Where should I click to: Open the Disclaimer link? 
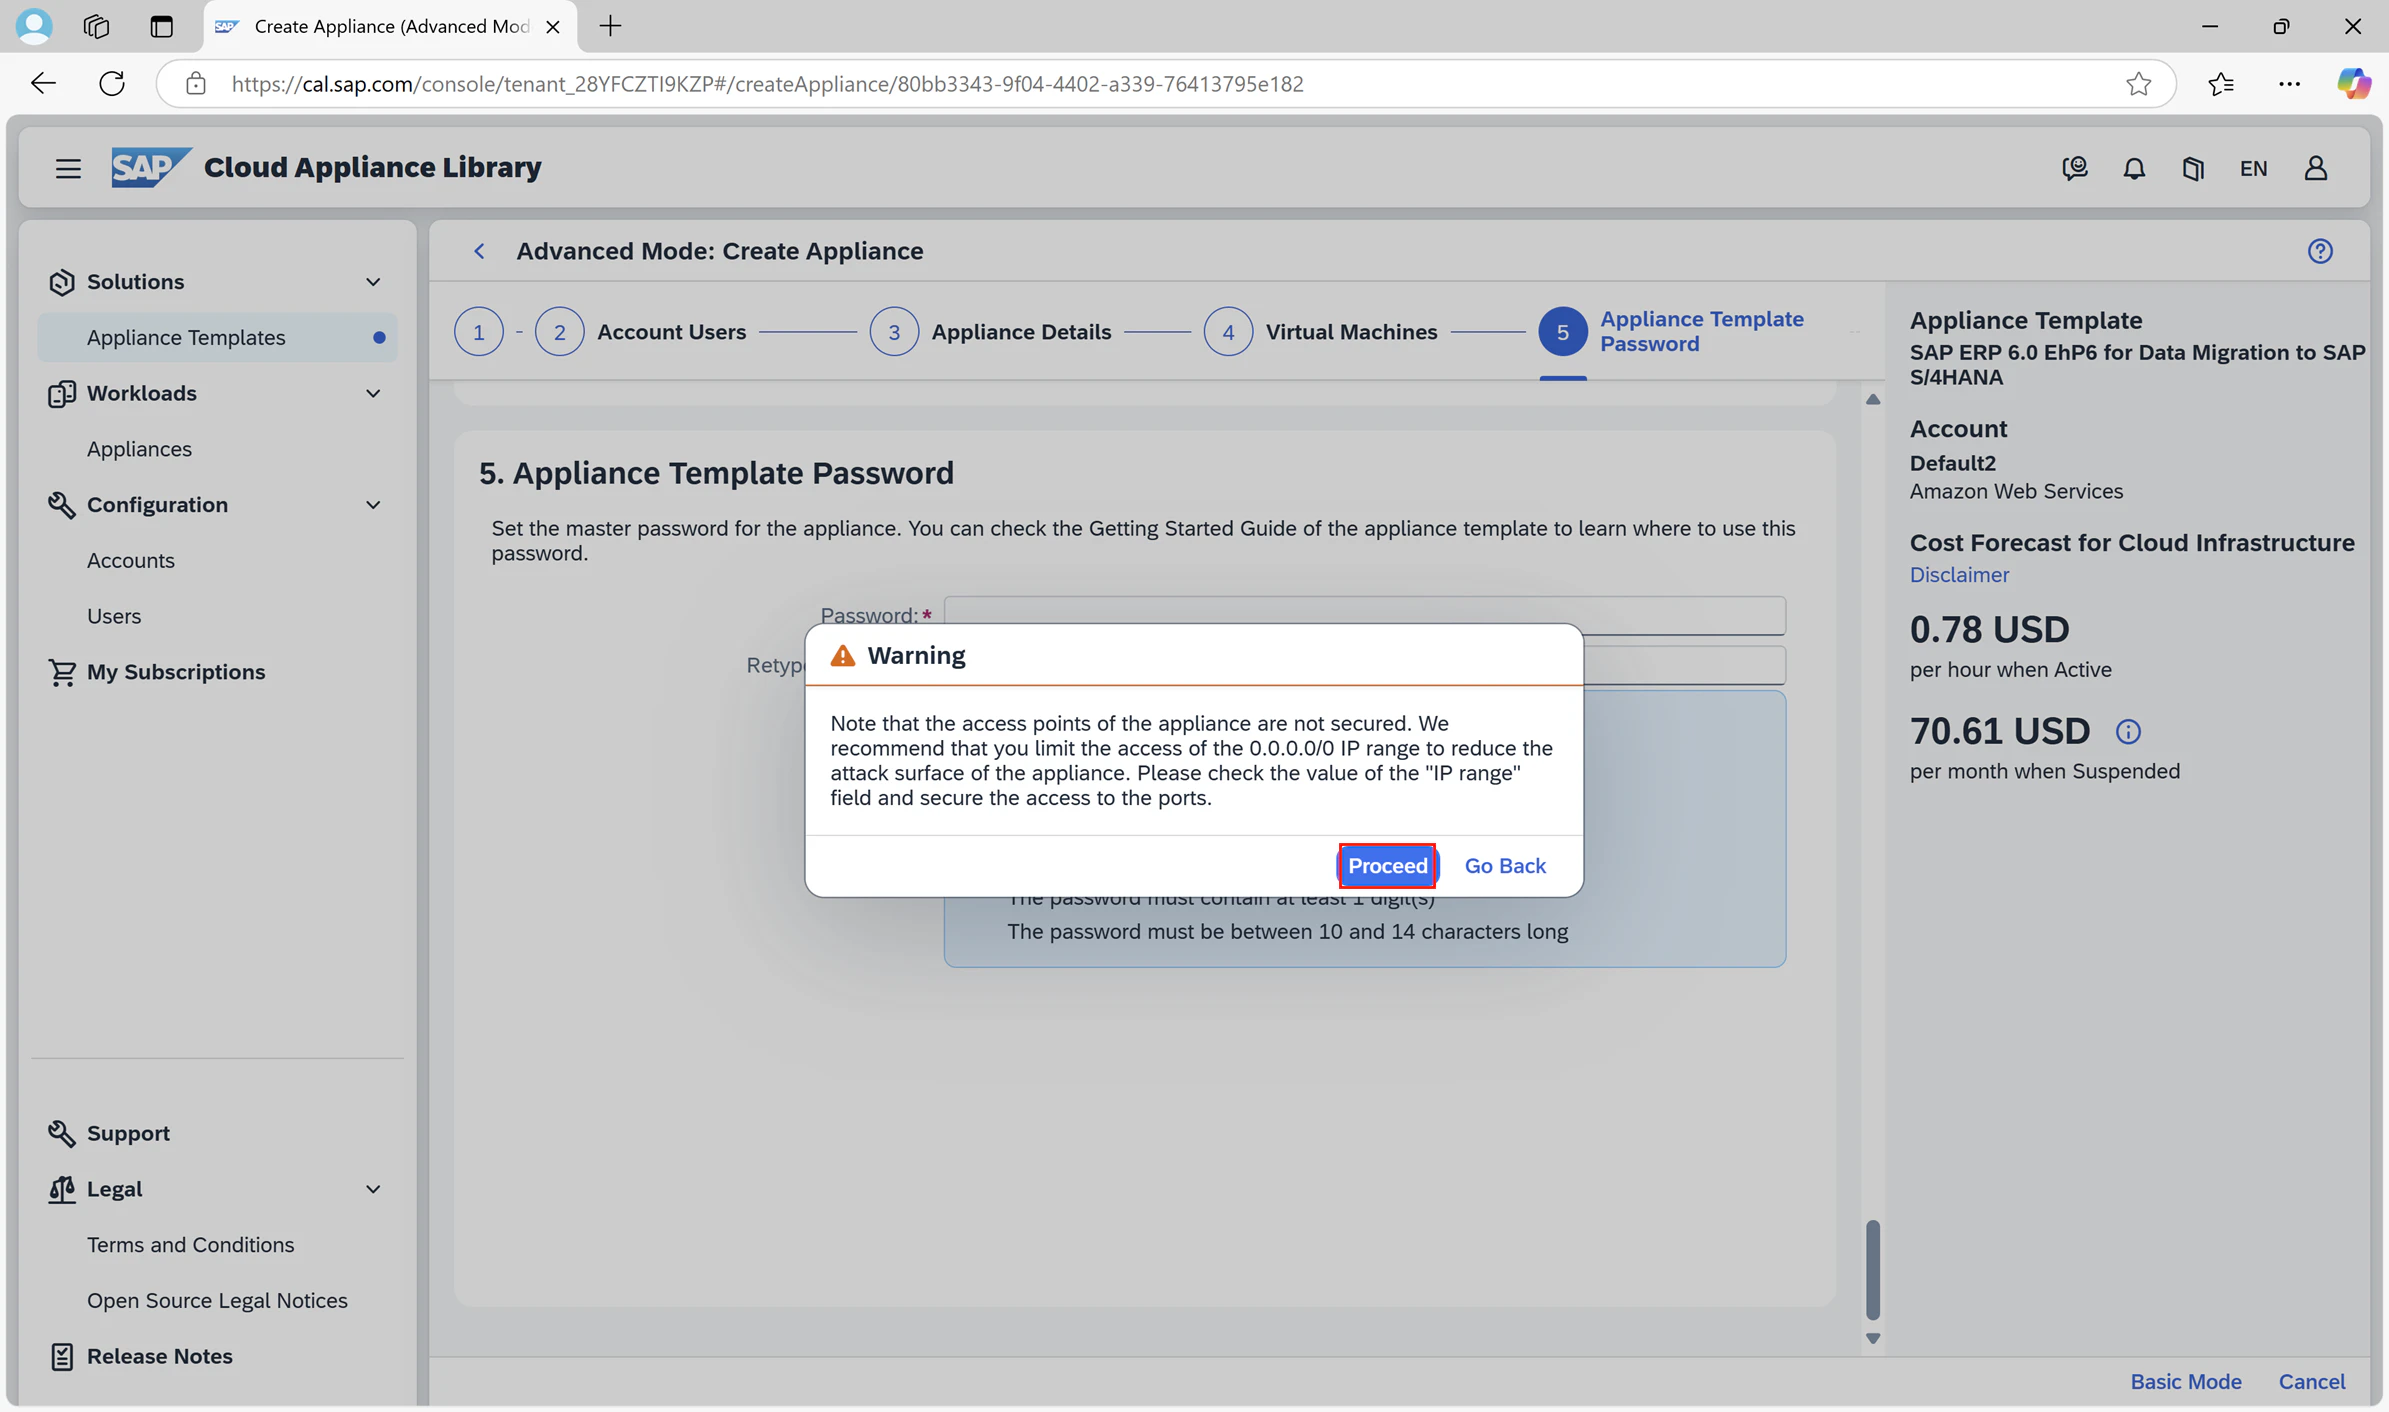click(1959, 575)
